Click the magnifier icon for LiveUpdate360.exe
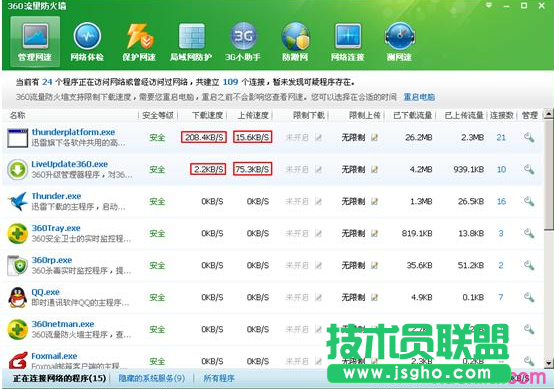The width and height of the screenshot is (554, 389). [529, 169]
